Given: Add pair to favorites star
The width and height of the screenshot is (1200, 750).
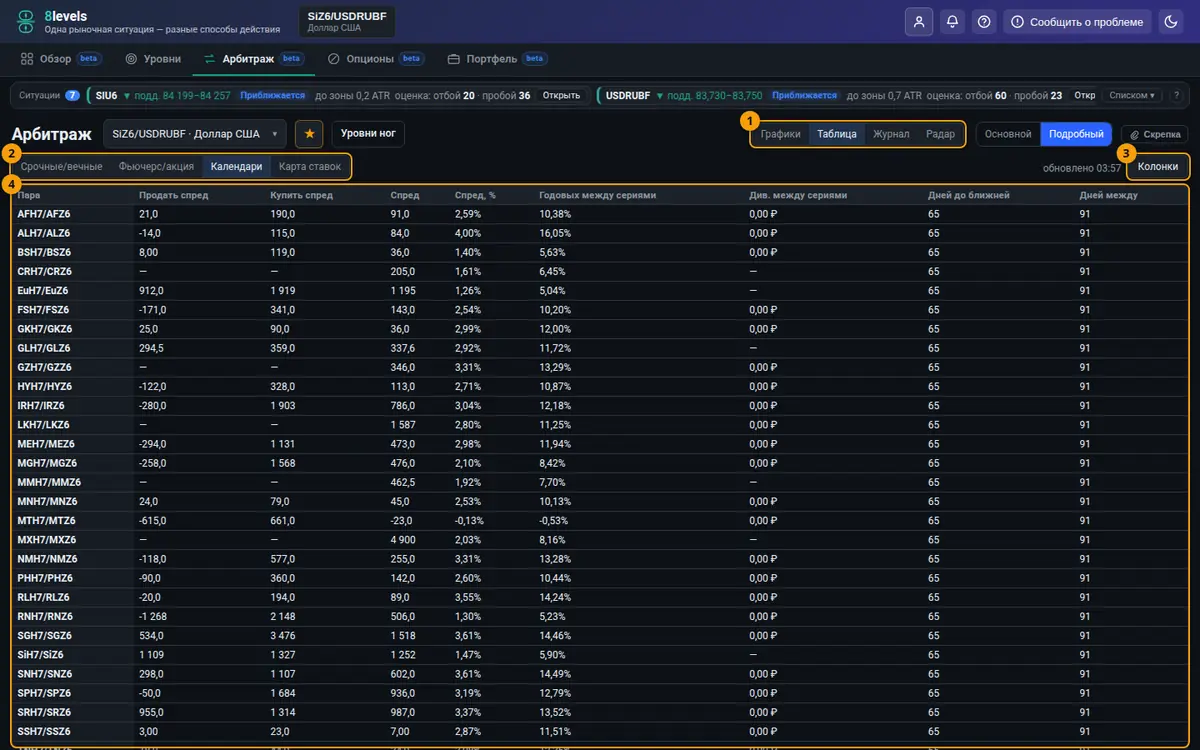Looking at the screenshot, I should click(x=309, y=133).
